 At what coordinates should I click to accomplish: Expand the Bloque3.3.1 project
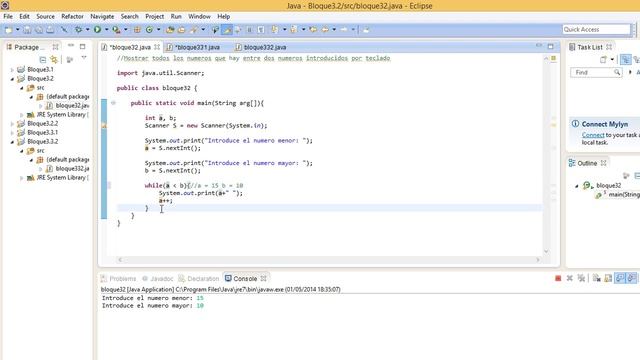pyautogui.click(x=12, y=133)
